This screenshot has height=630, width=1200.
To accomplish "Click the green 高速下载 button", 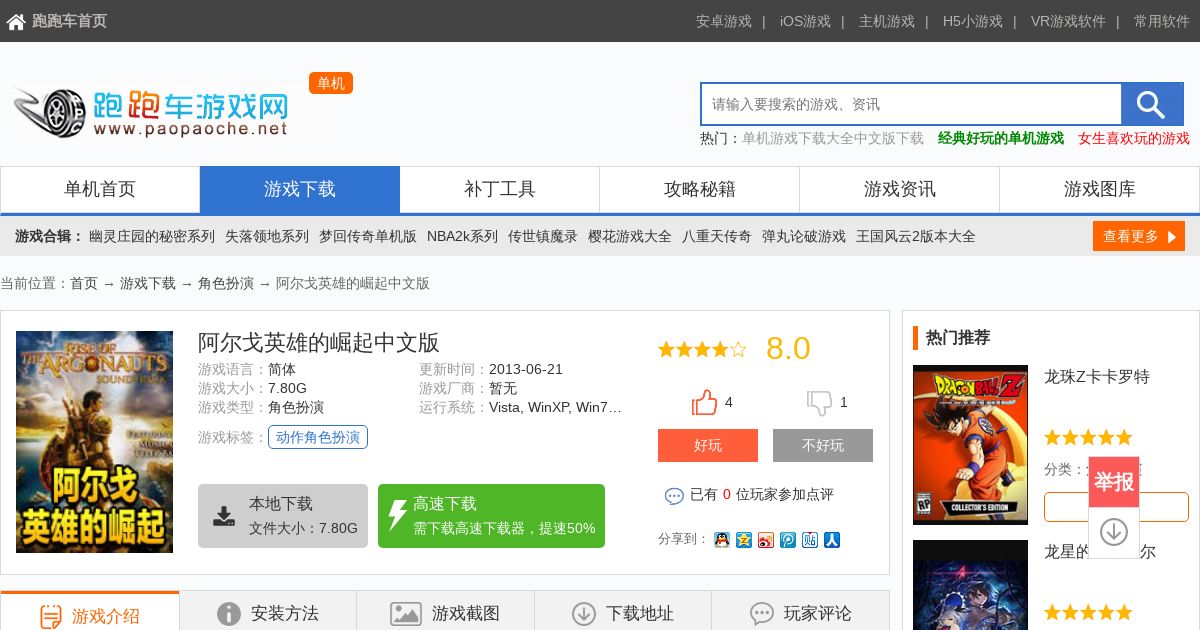I will tap(491, 516).
